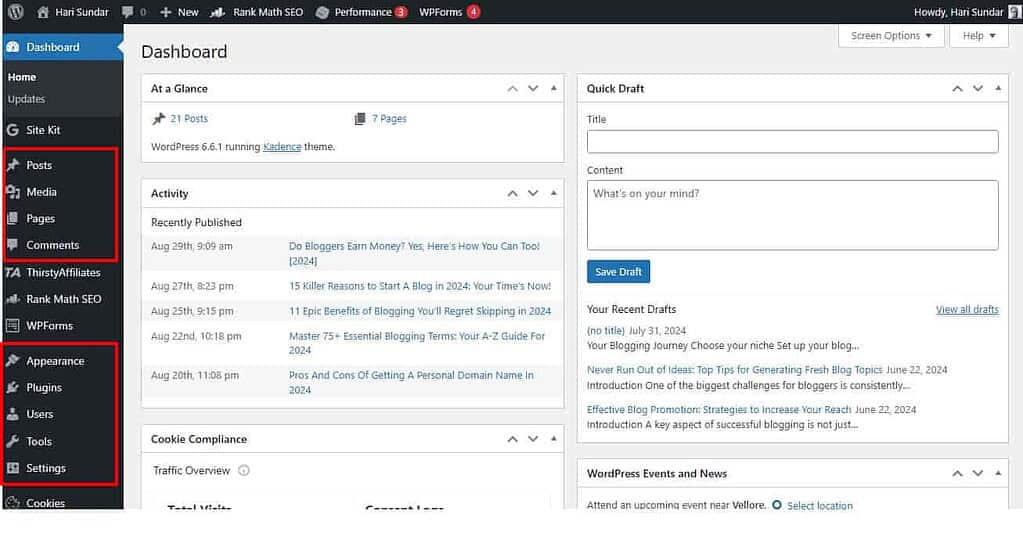The height and width of the screenshot is (536, 1023).
Task: Collapse the At a Glance panel
Action: click(x=553, y=88)
